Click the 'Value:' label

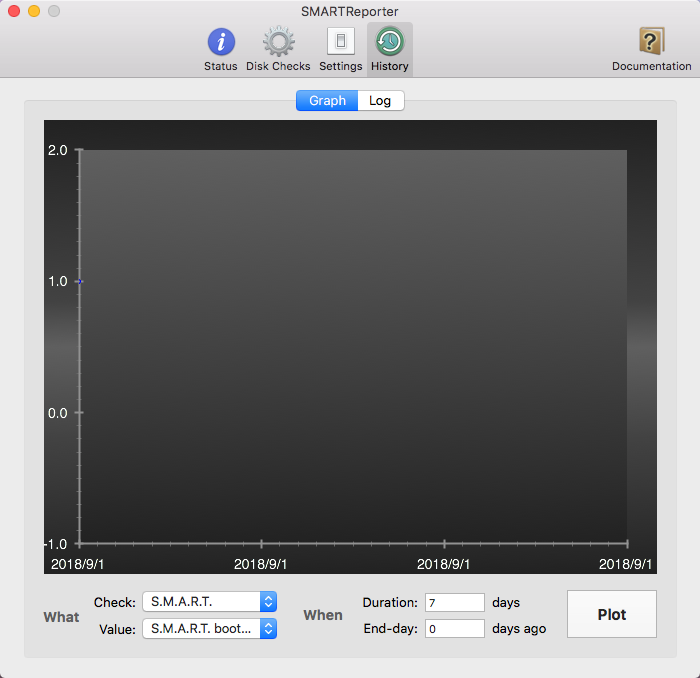[117, 629]
